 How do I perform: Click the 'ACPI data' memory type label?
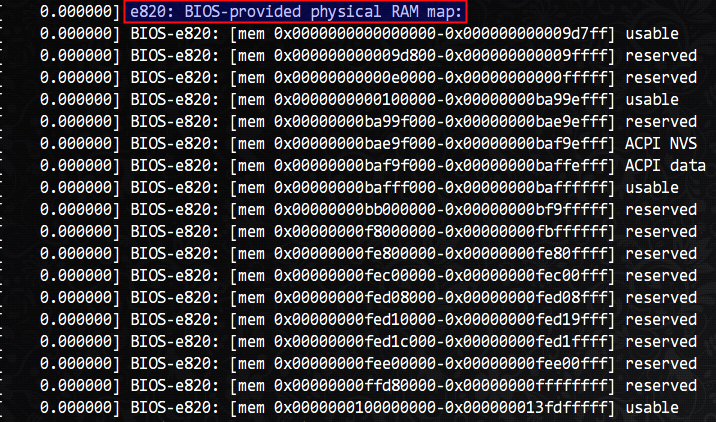pyautogui.click(x=665, y=165)
